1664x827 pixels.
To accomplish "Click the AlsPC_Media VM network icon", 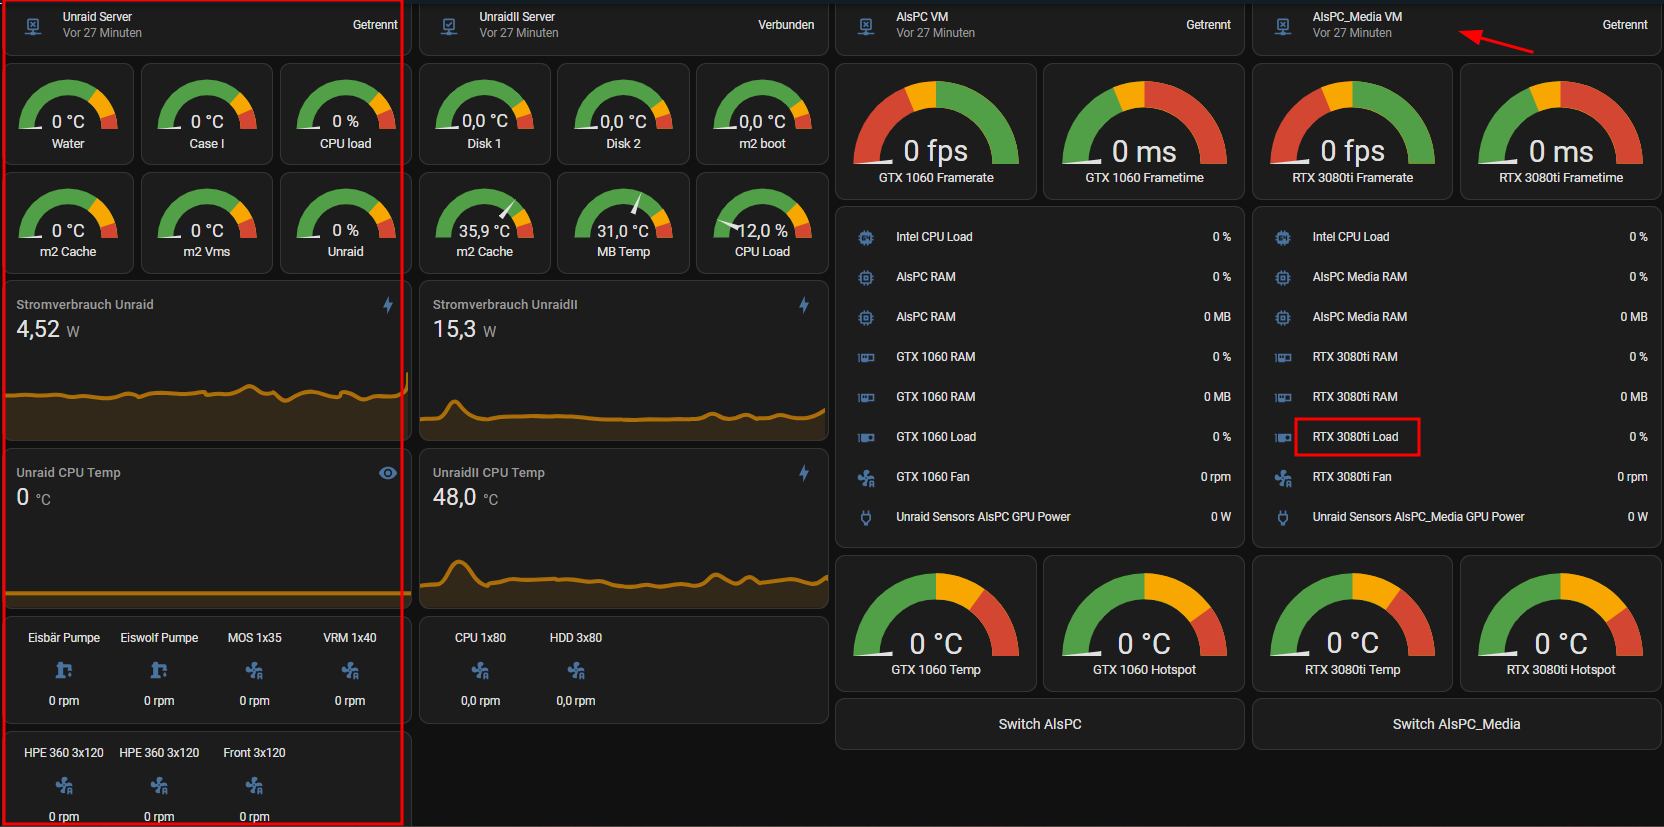I will click(x=1283, y=26).
